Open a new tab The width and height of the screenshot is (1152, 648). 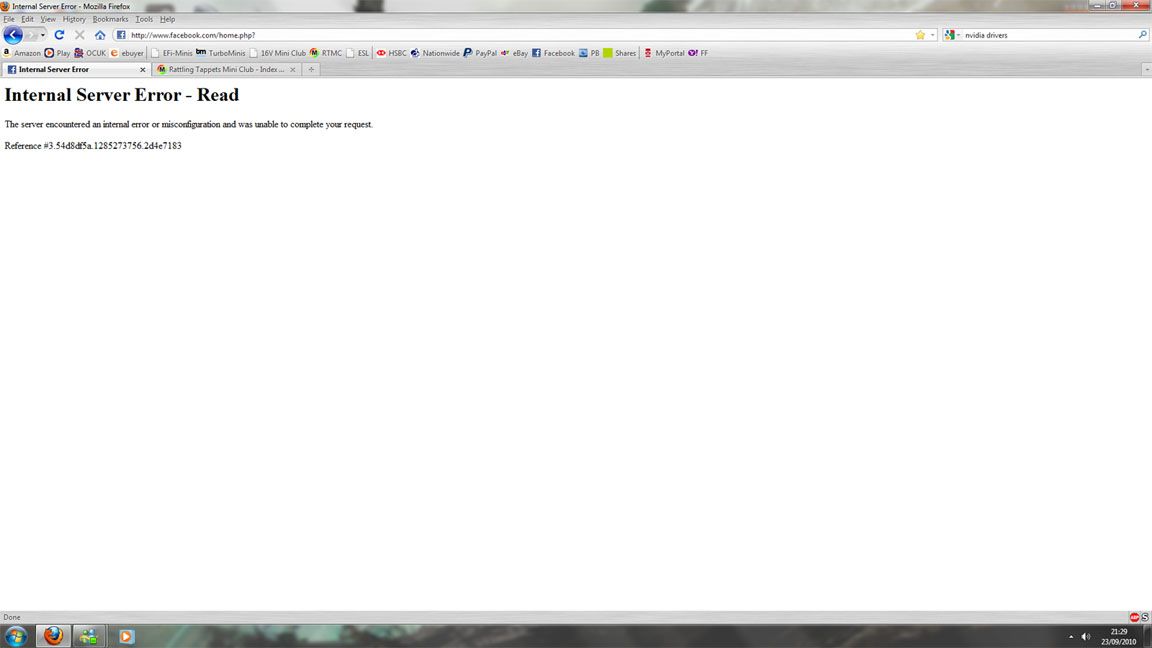pyautogui.click(x=311, y=70)
